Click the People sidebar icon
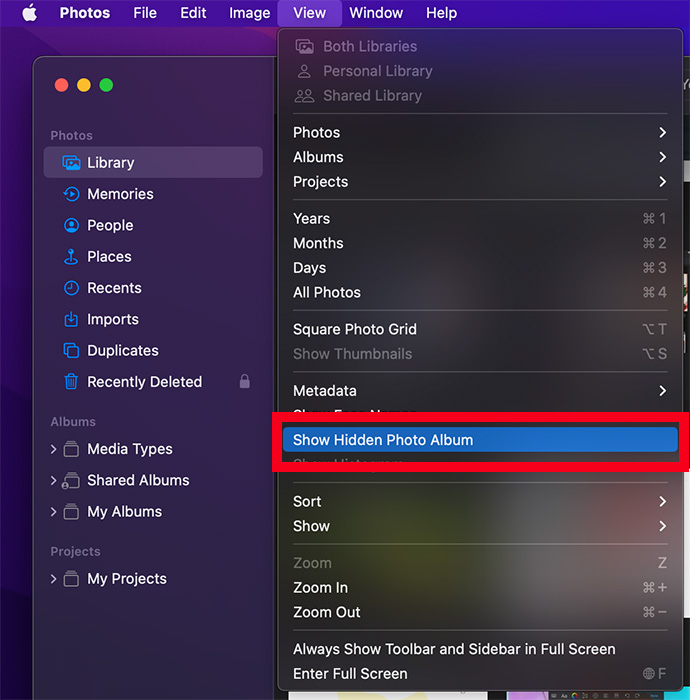The width and height of the screenshot is (690, 700). tap(71, 225)
